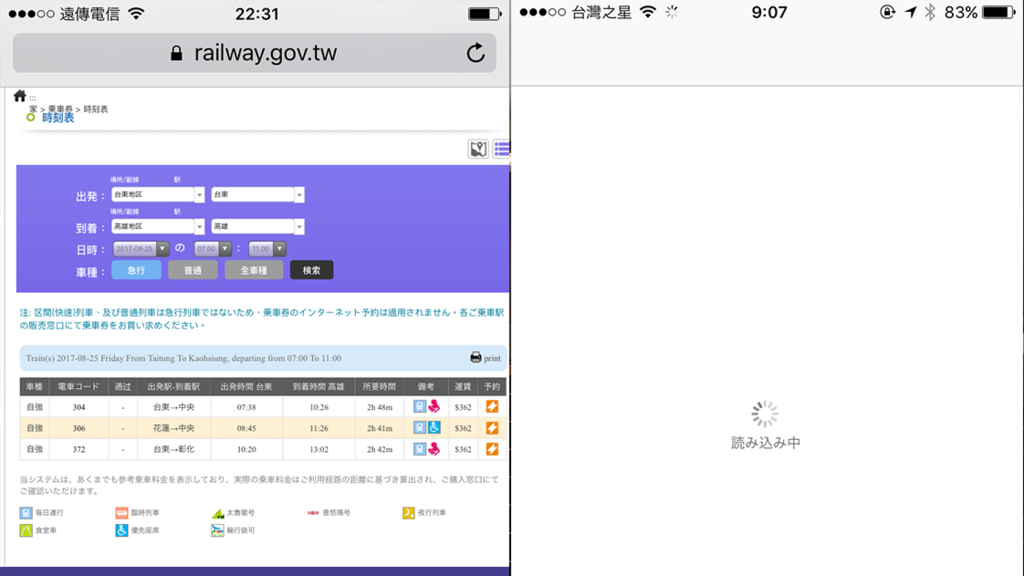The height and width of the screenshot is (576, 1024).
Task: Open the map view icon
Action: [x=478, y=149]
